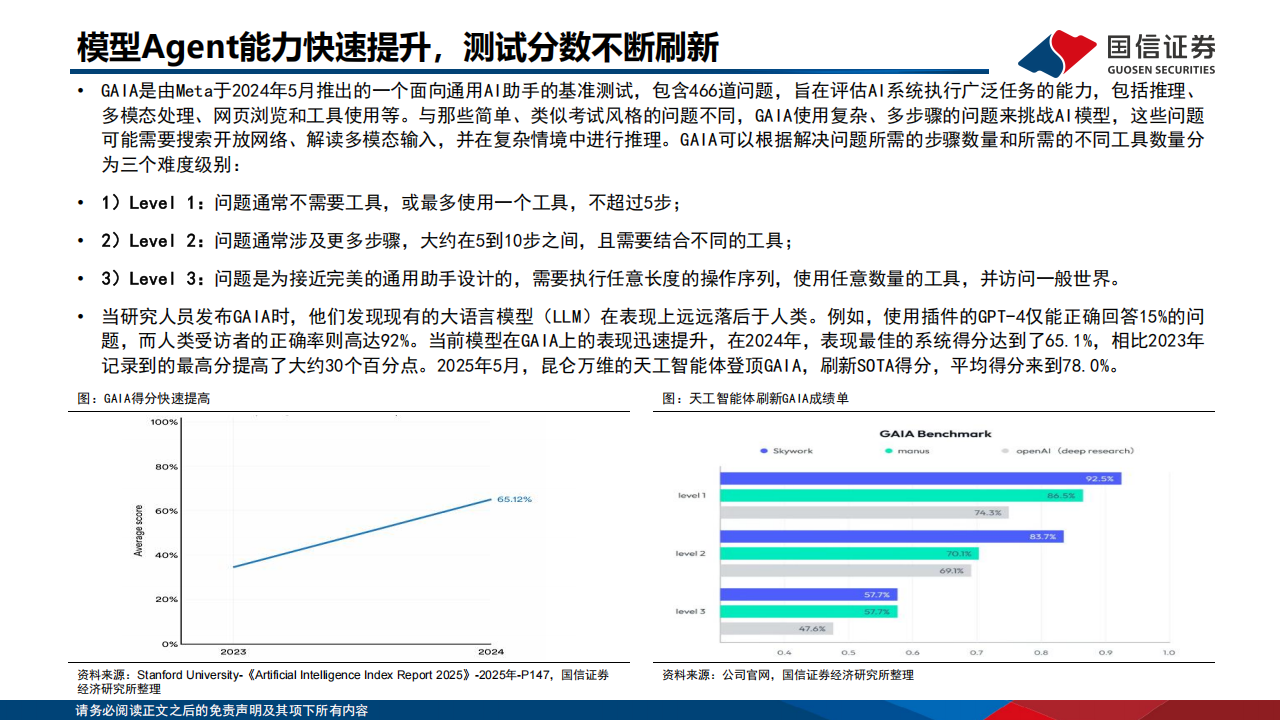Click the blue 83.7% bar
Viewport: 1280px width, 720px height.
[891, 536]
